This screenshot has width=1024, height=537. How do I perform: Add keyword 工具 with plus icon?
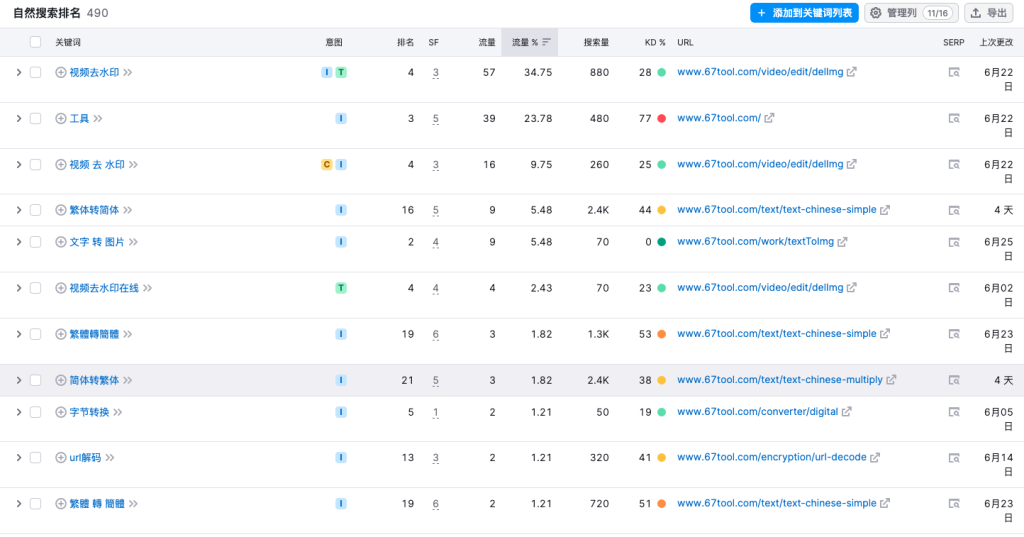point(61,118)
